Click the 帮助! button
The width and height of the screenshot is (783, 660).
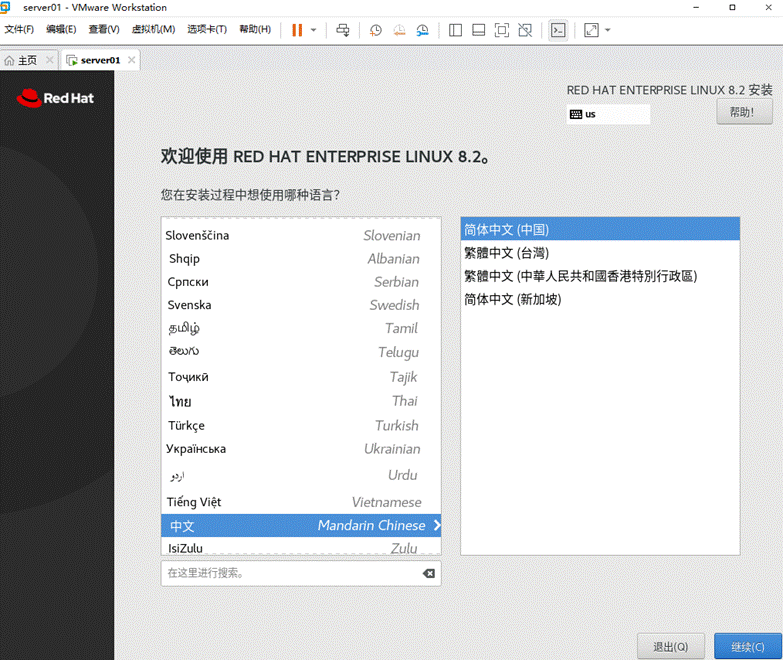[x=744, y=112]
